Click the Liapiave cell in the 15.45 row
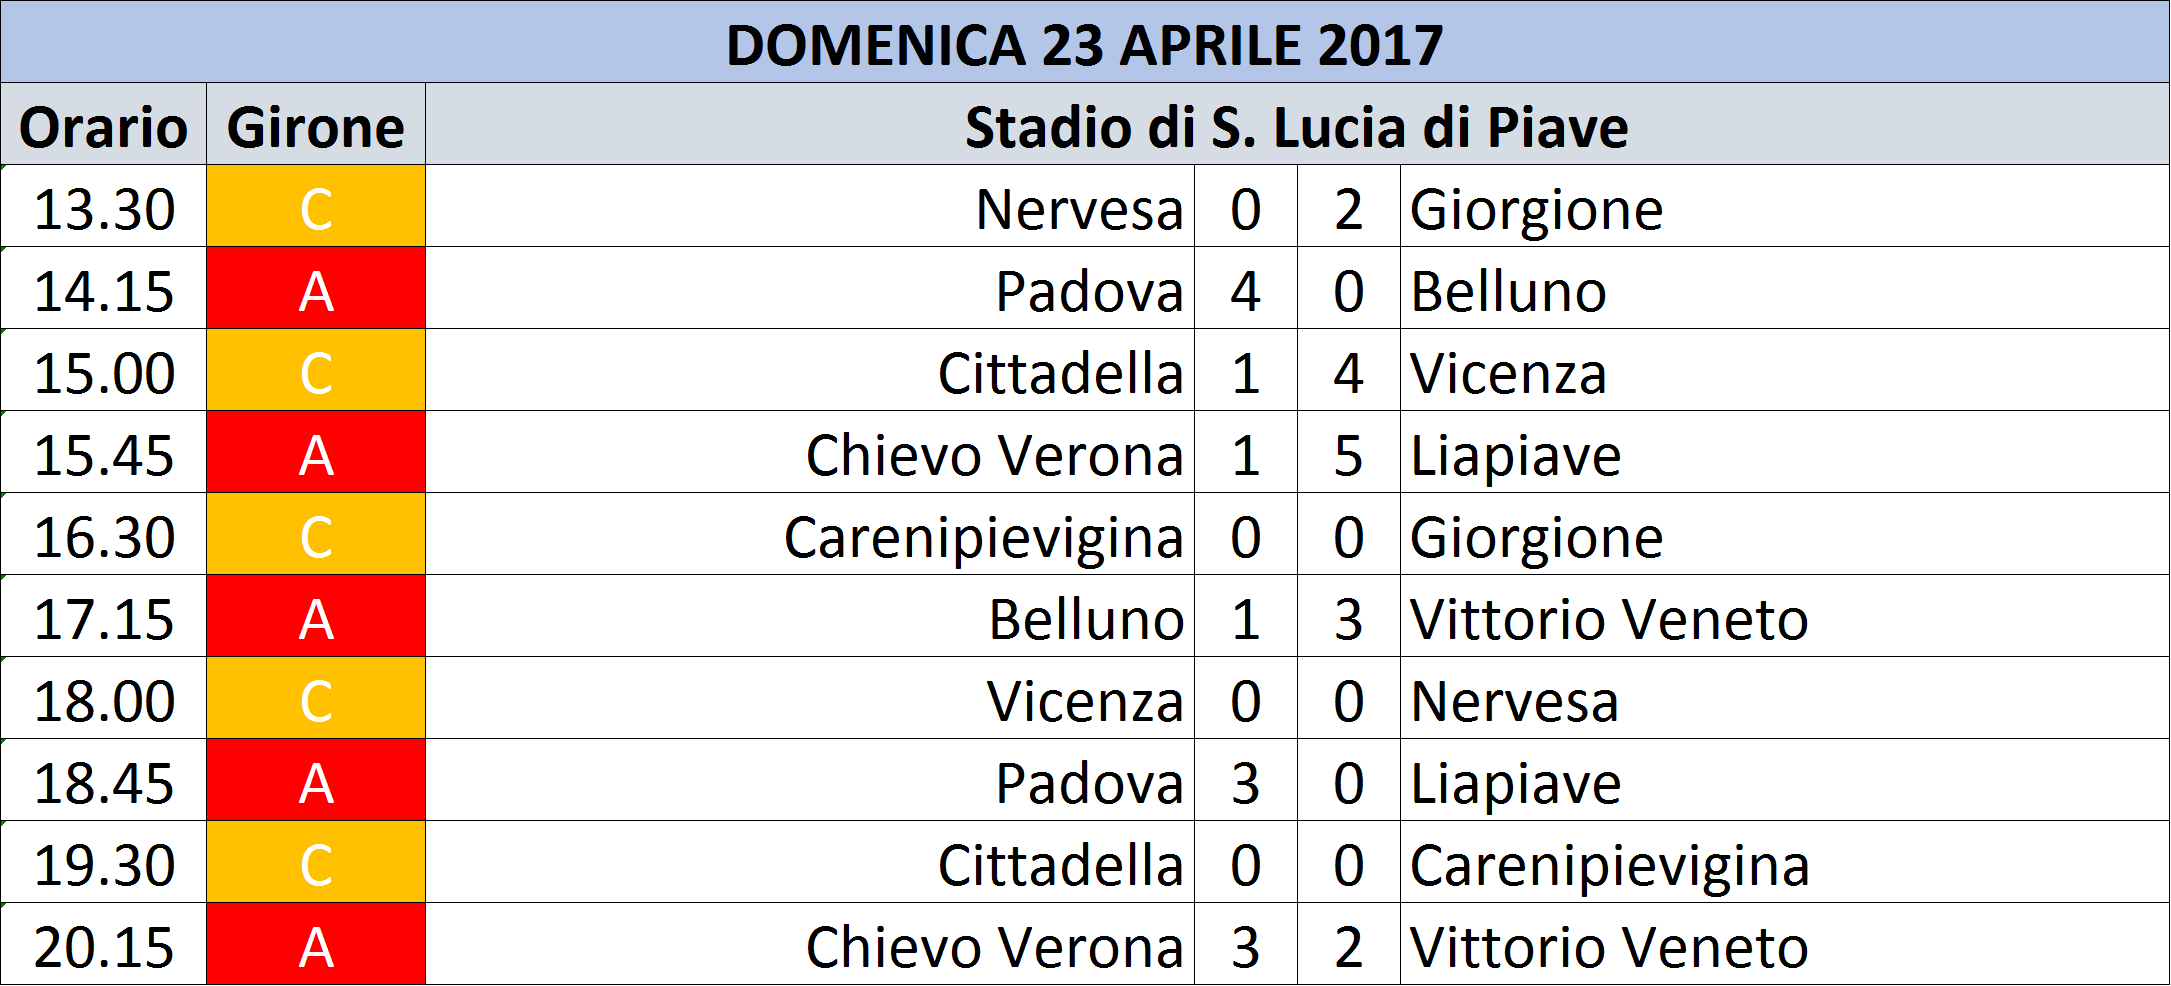Image resolution: width=2171 pixels, height=986 pixels. pos(1785,452)
